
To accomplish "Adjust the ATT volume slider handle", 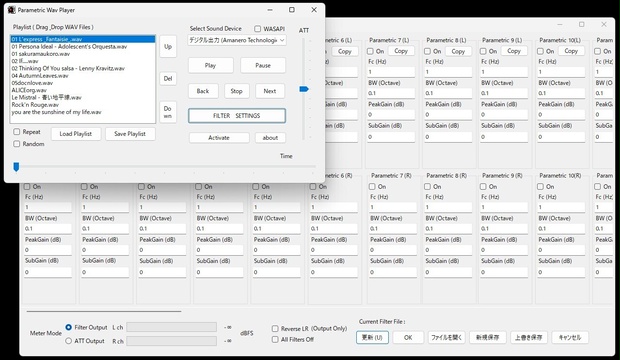I will click(x=304, y=89).
